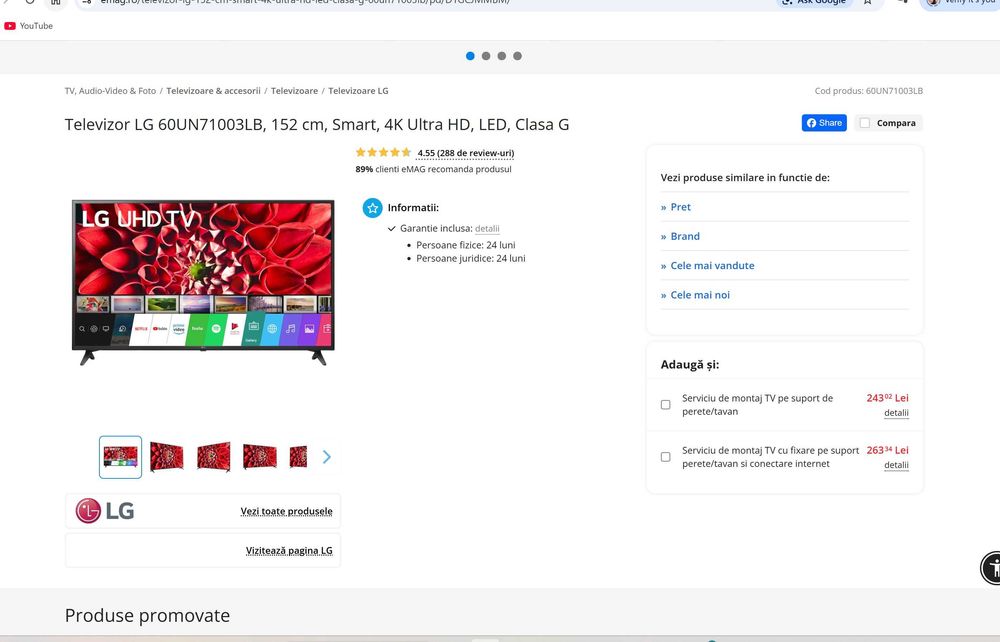Open detalii for 243 Lei service

(x=896, y=413)
